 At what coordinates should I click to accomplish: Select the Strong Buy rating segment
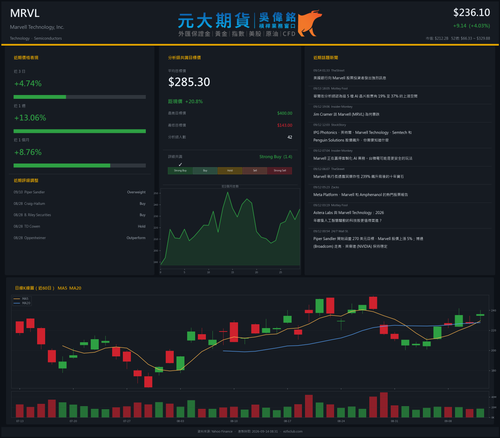click(180, 171)
